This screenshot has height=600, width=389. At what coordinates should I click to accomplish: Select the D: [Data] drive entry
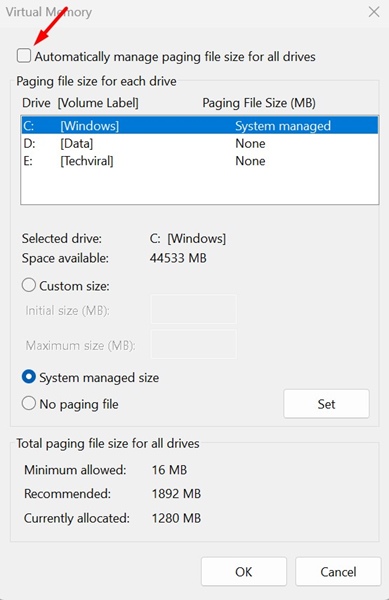(200, 143)
